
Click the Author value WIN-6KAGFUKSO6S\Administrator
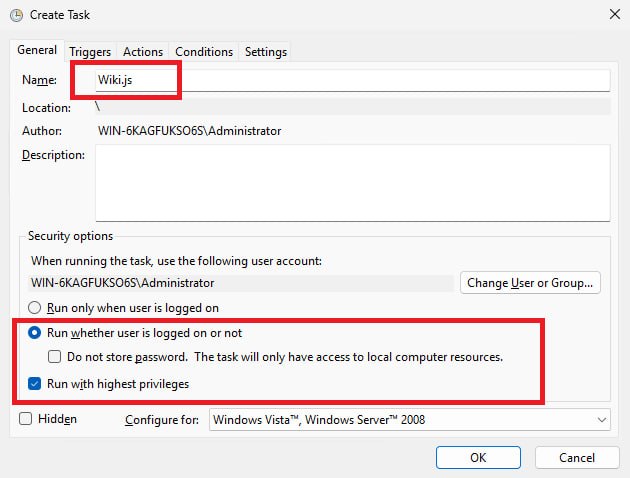[190, 131]
